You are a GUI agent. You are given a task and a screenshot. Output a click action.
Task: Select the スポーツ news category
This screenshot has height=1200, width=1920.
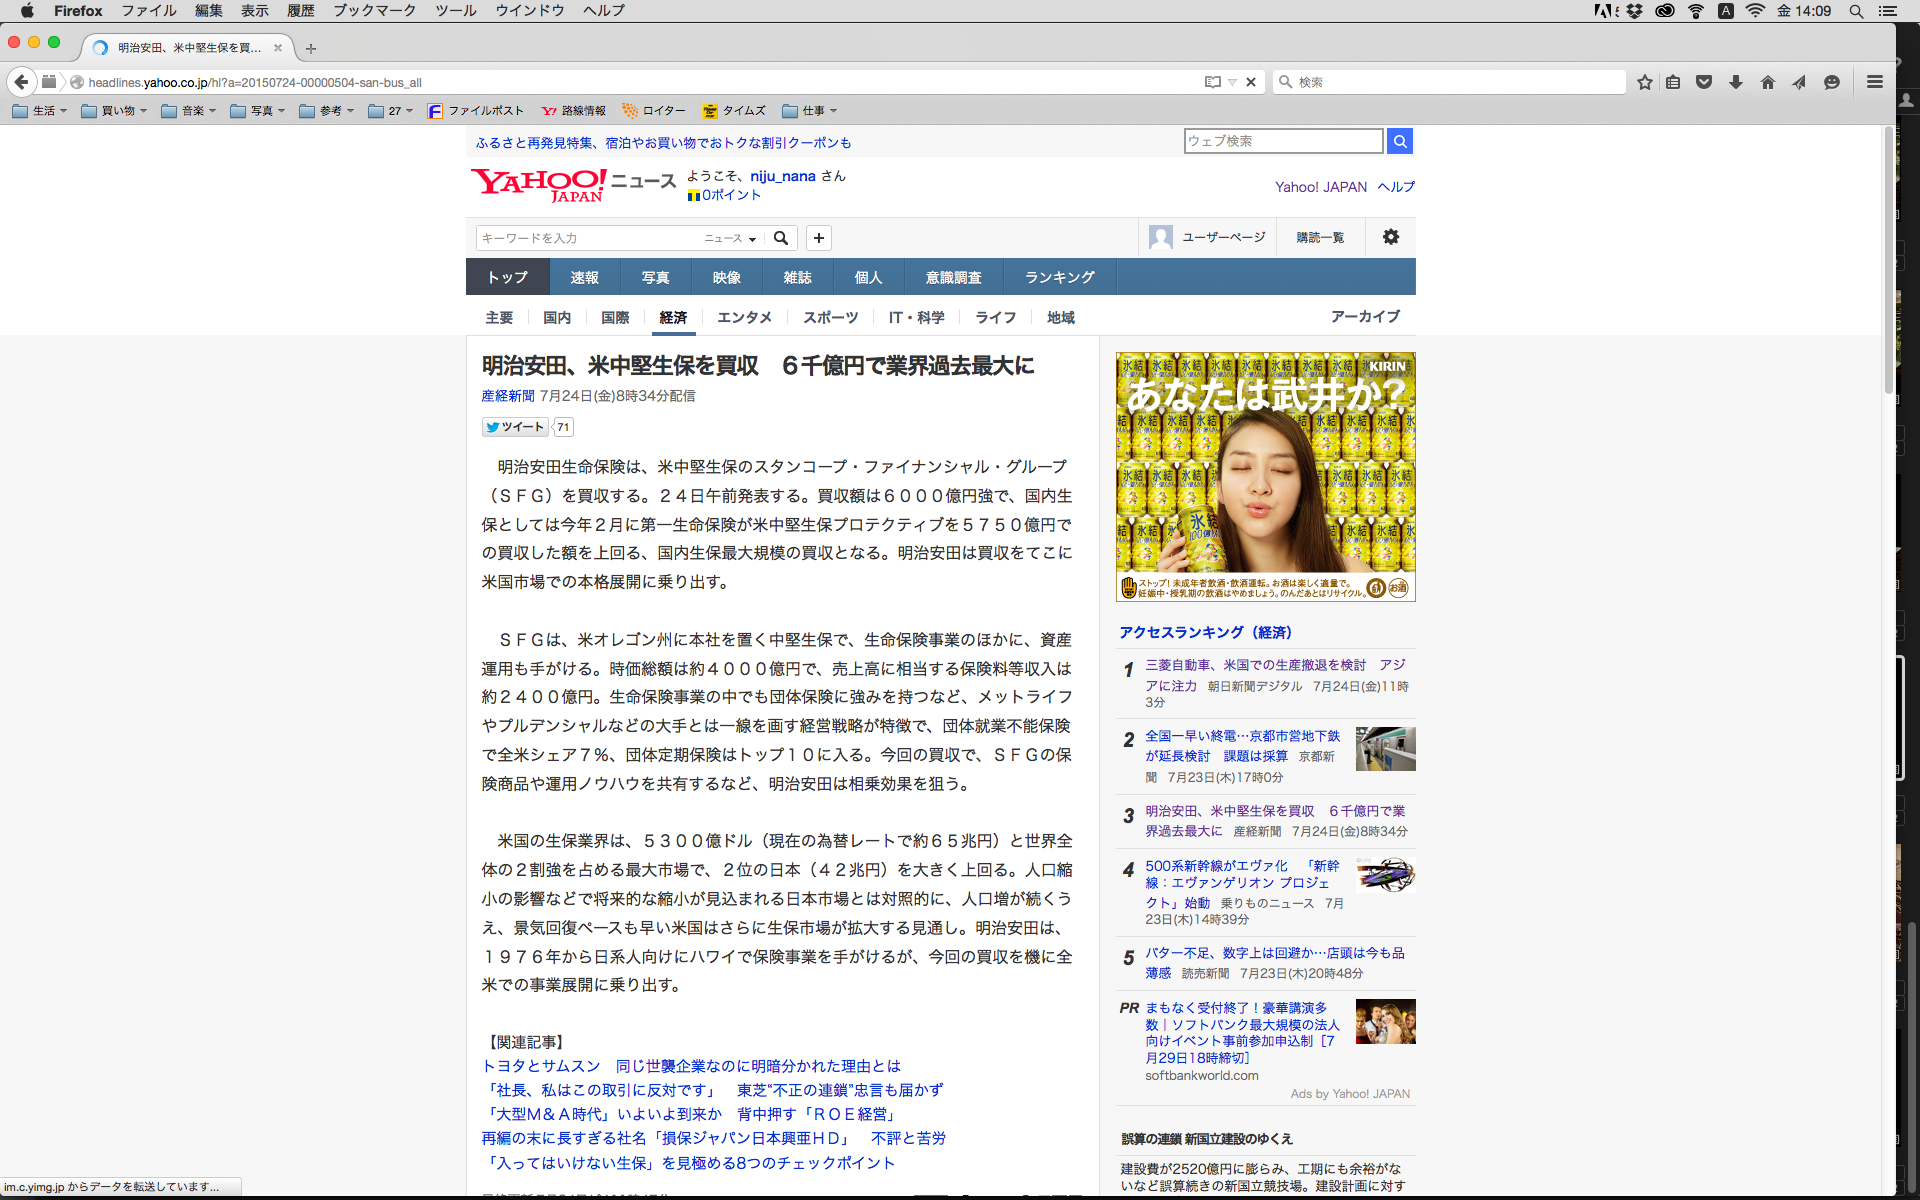click(x=830, y=317)
